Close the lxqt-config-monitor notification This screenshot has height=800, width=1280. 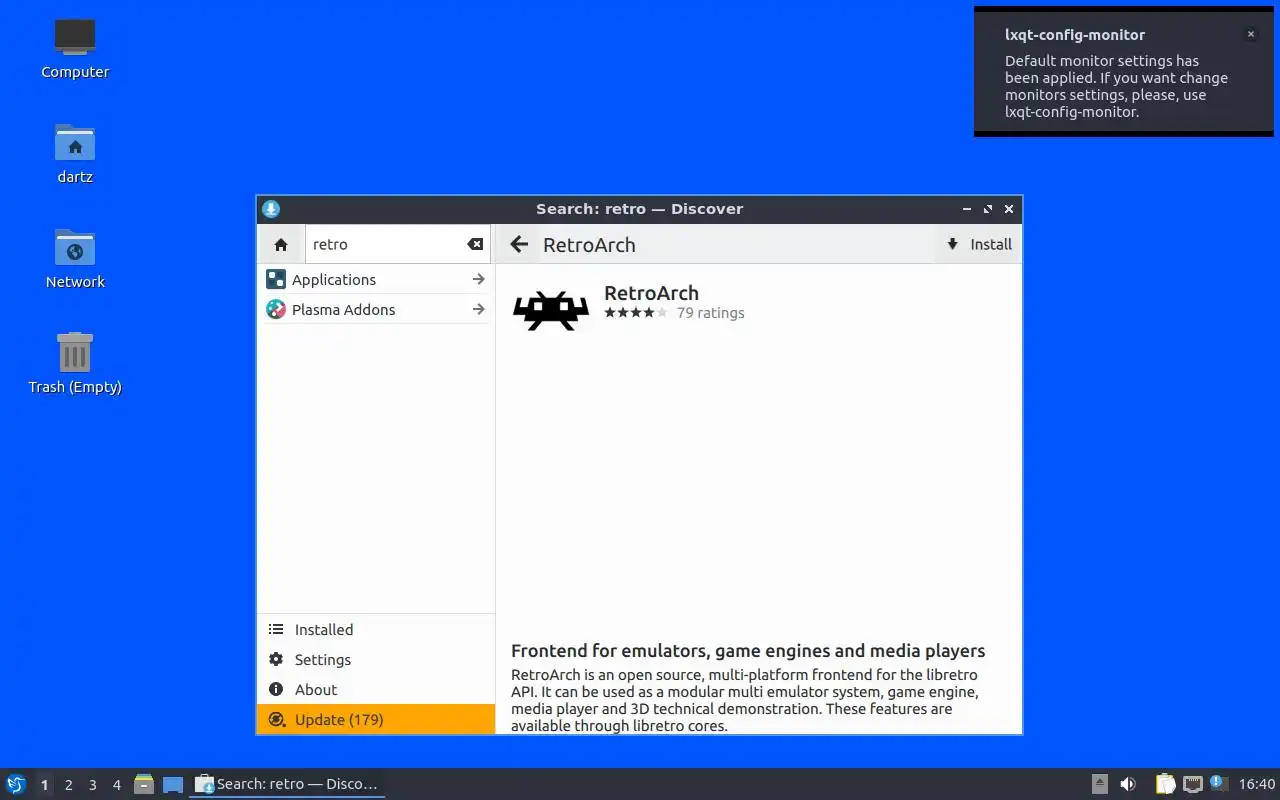coord(1250,34)
